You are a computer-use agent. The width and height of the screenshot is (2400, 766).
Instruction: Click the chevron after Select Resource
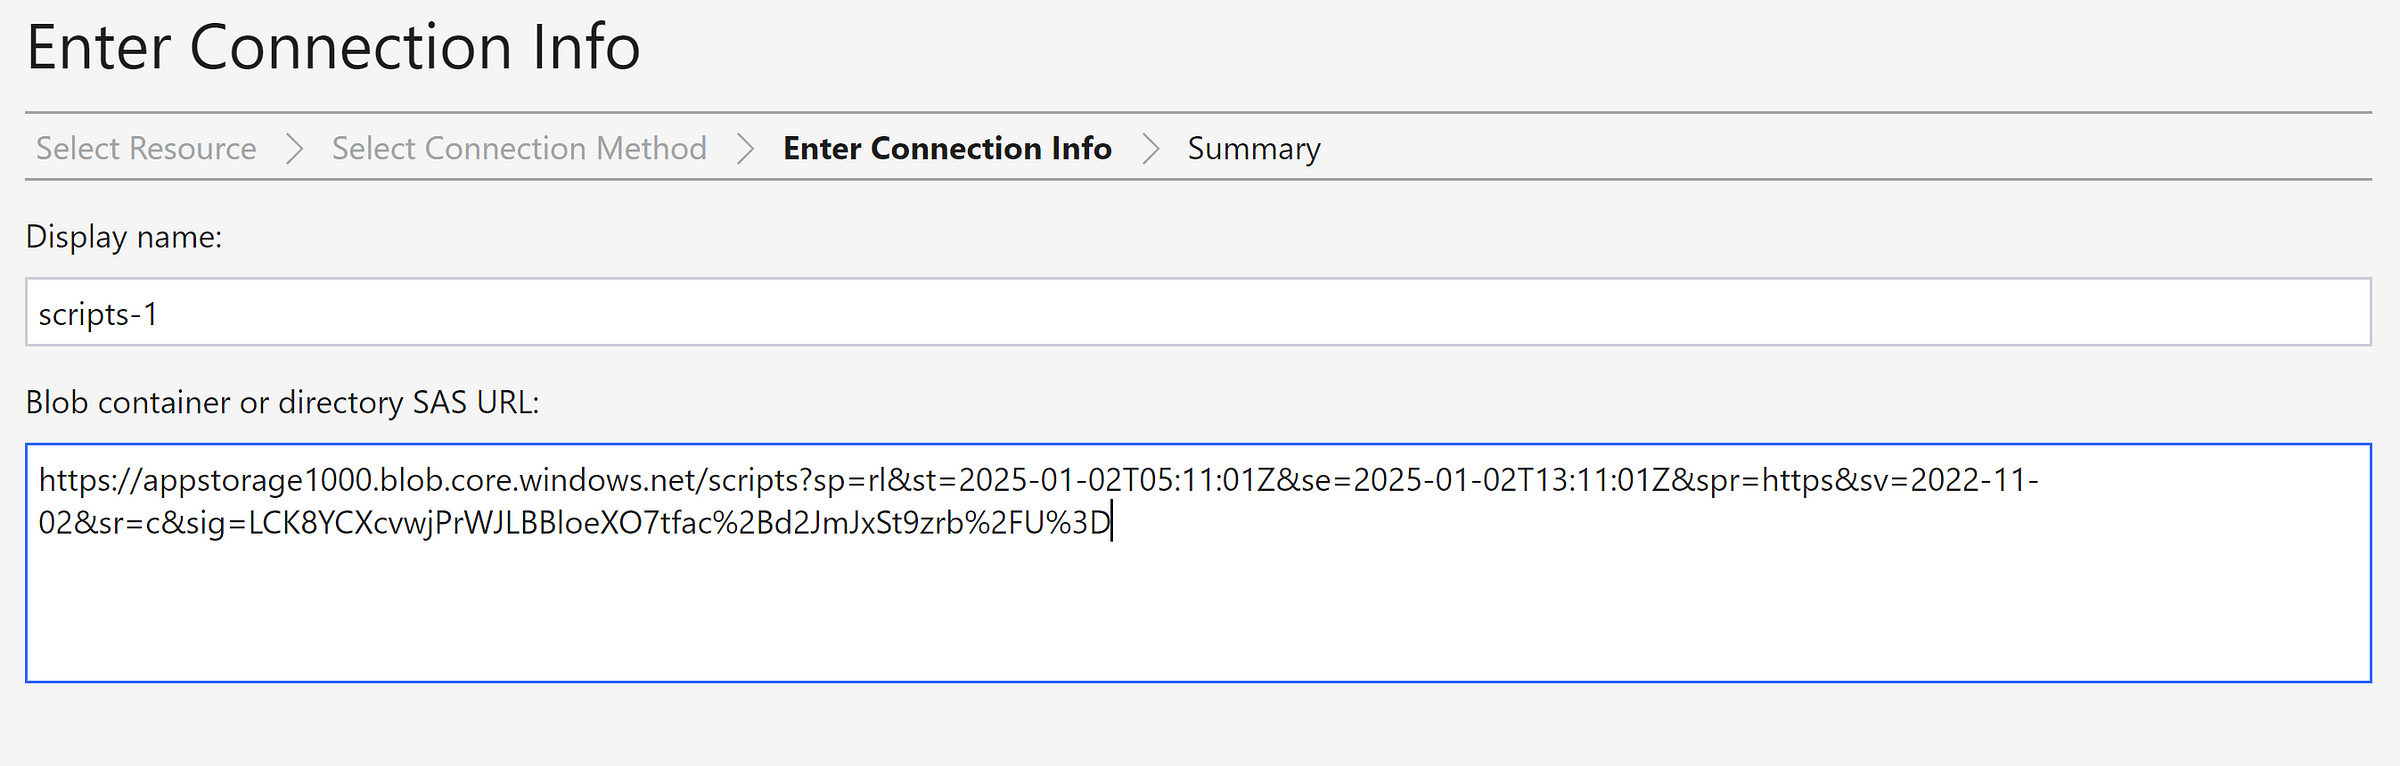(x=294, y=148)
